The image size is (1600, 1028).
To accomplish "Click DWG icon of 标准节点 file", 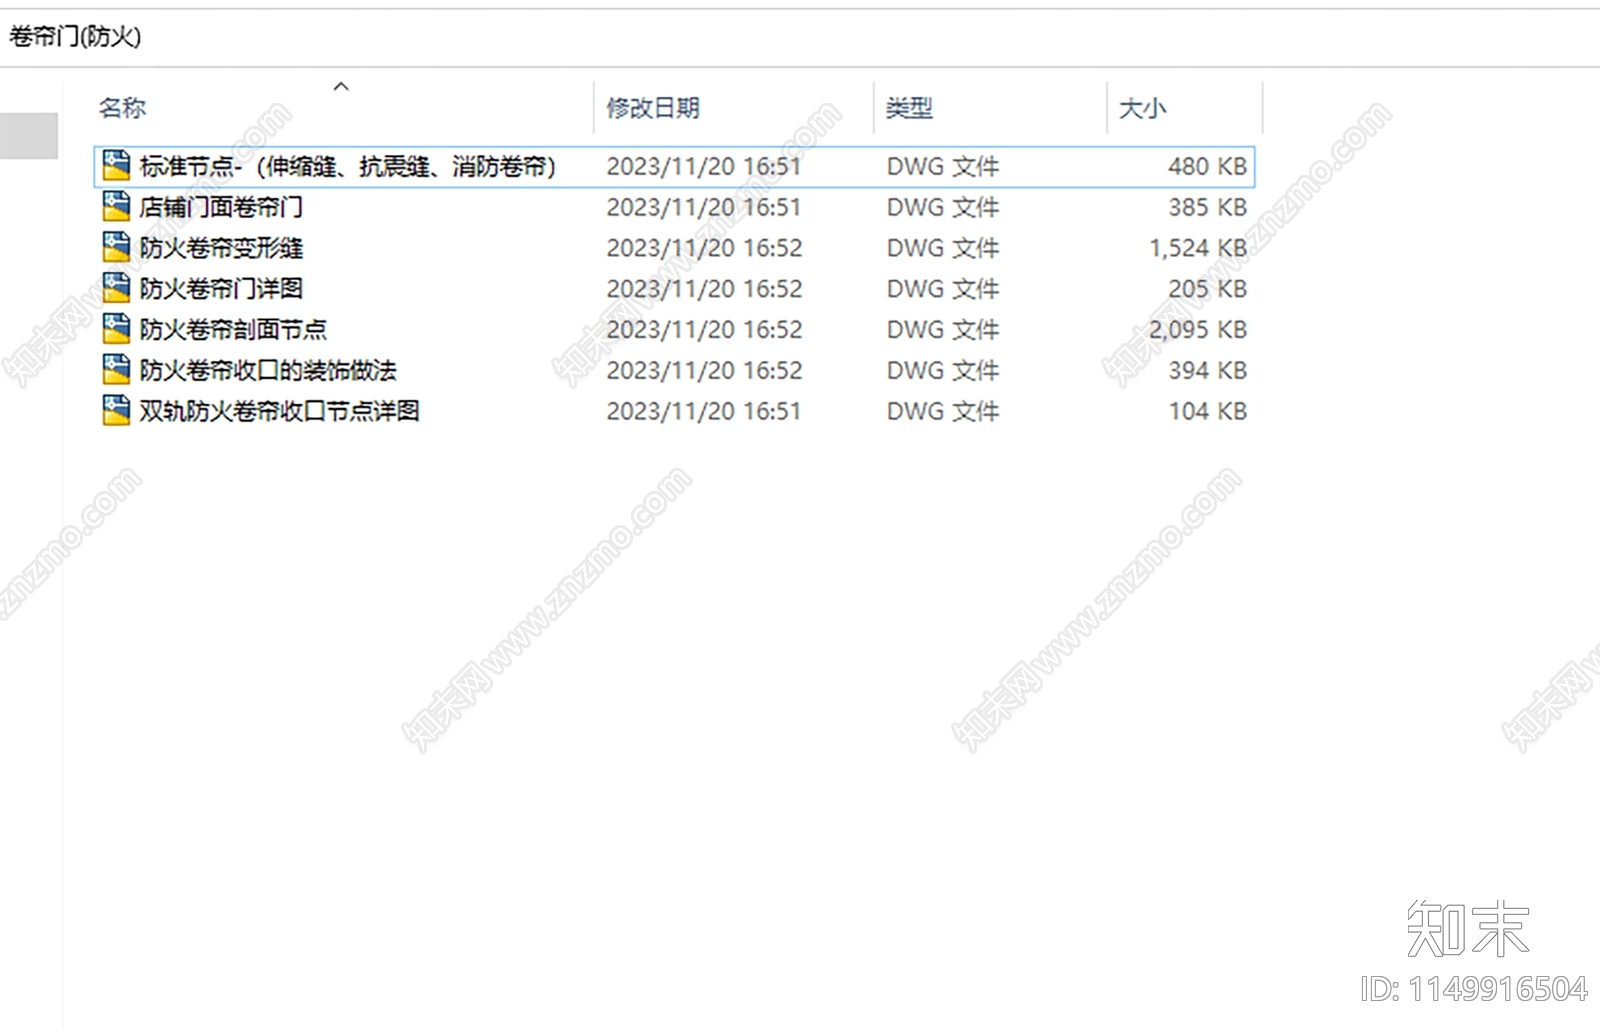I will click(116, 166).
